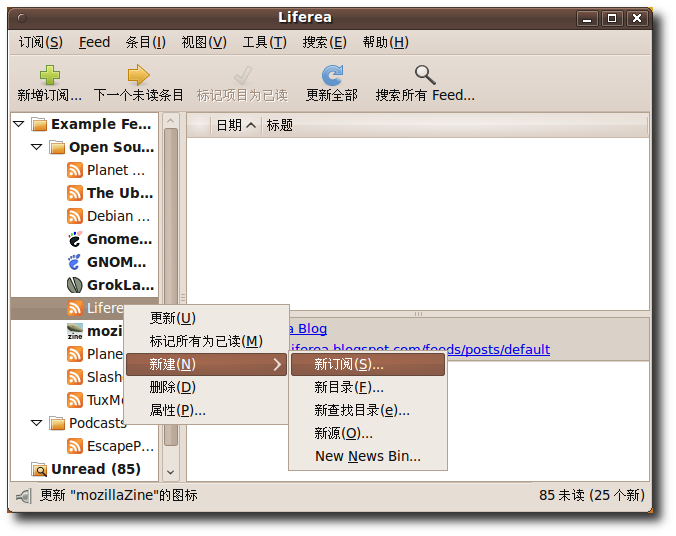676x536 pixels.
Task: Open the 视图(V) menu
Action: click(204, 42)
